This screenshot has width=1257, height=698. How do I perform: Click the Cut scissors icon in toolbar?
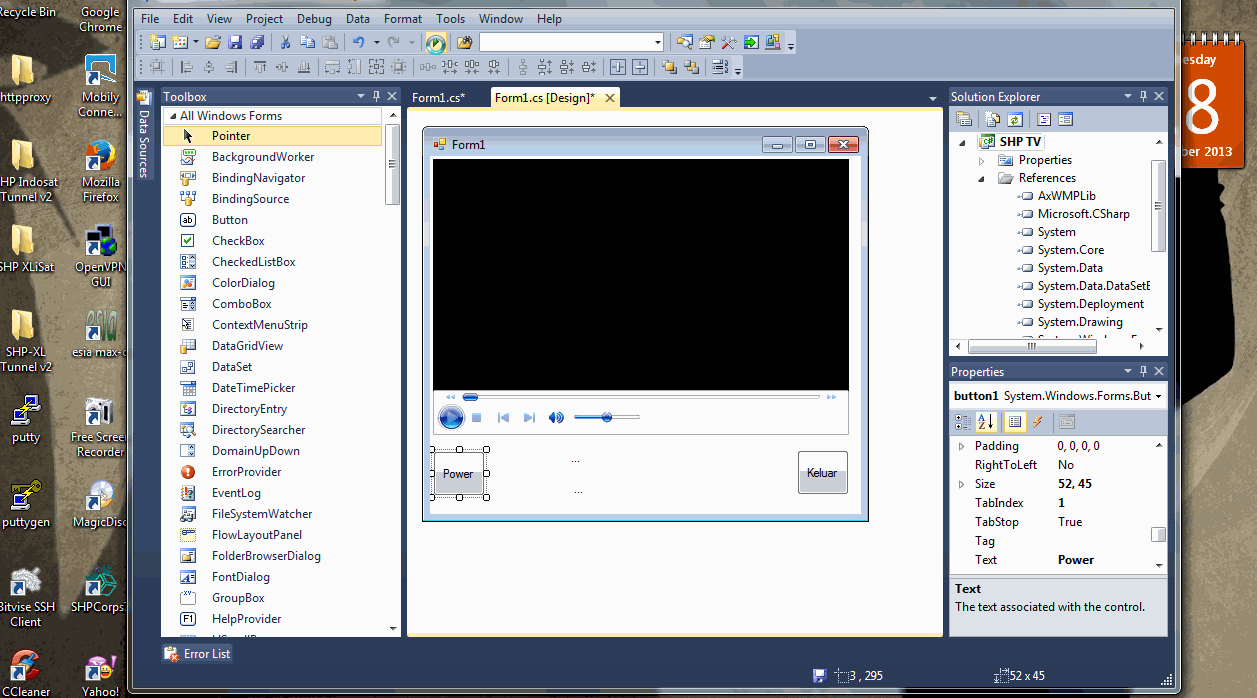coord(285,42)
